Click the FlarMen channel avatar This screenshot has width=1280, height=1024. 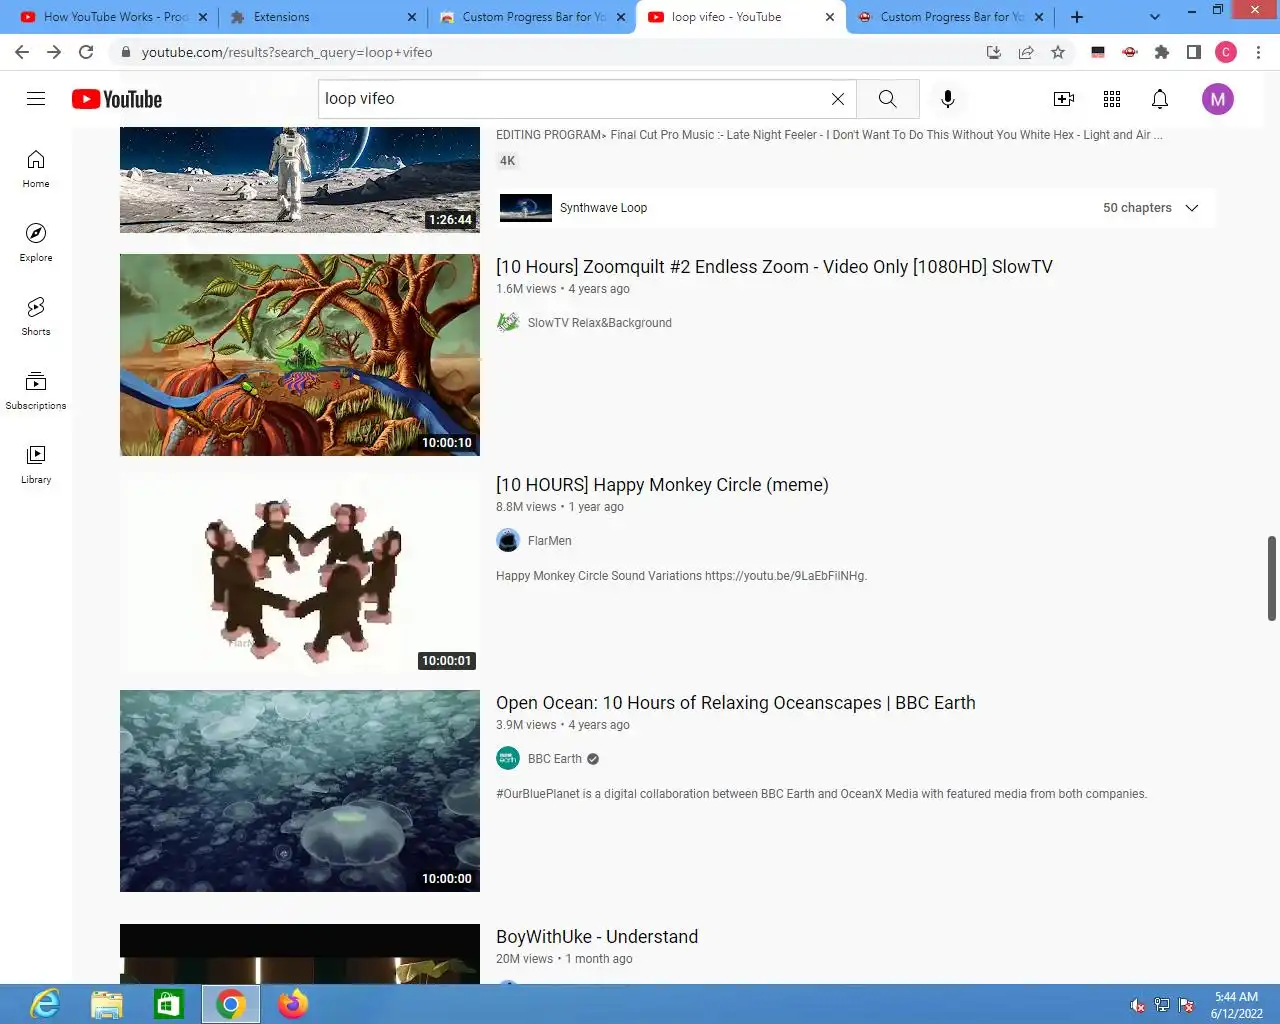coord(508,540)
